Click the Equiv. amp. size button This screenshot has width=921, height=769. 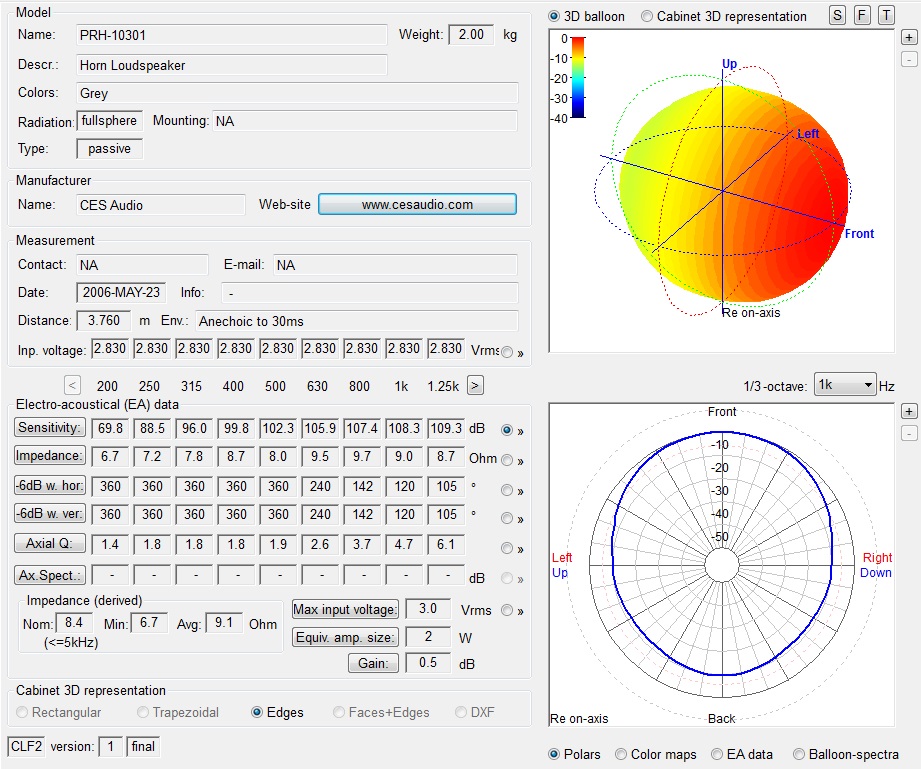345,637
